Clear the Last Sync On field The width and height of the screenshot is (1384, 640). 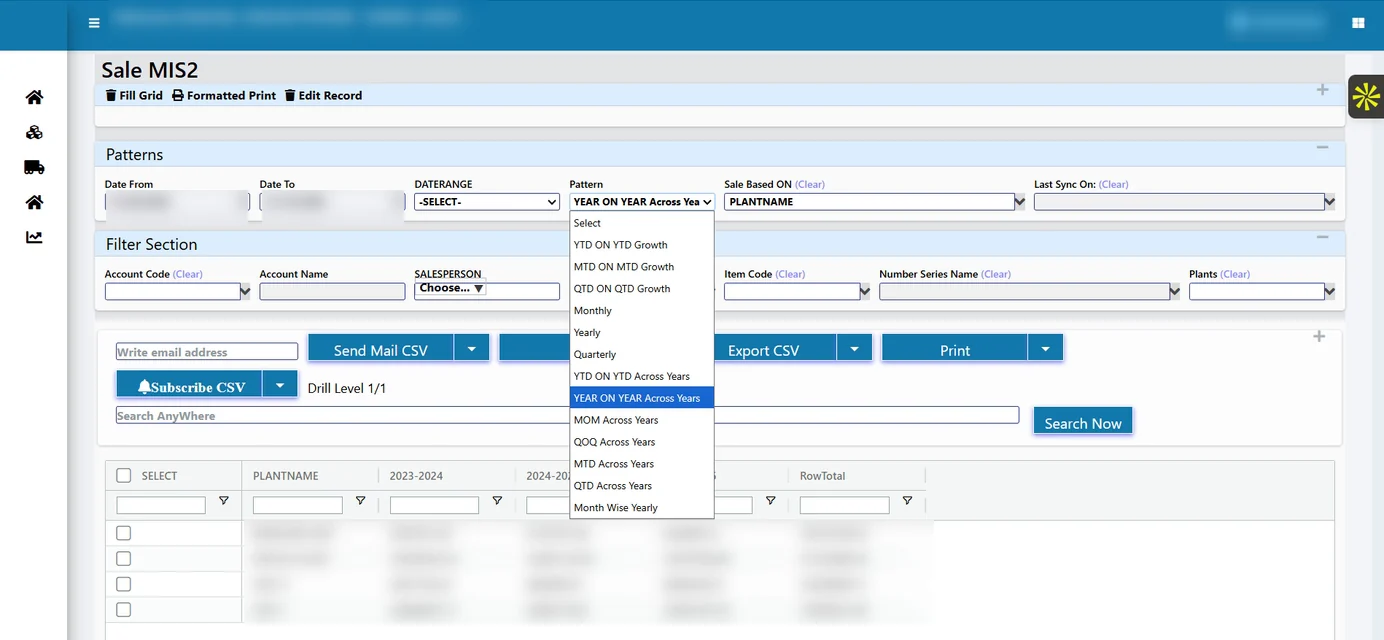click(x=1113, y=184)
